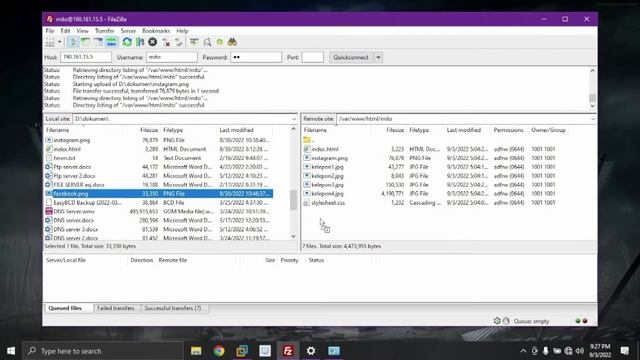Screen dimensions: 640x360
Task: Click the queue activity indicator lights
Action: pyautogui.click(x=581, y=321)
